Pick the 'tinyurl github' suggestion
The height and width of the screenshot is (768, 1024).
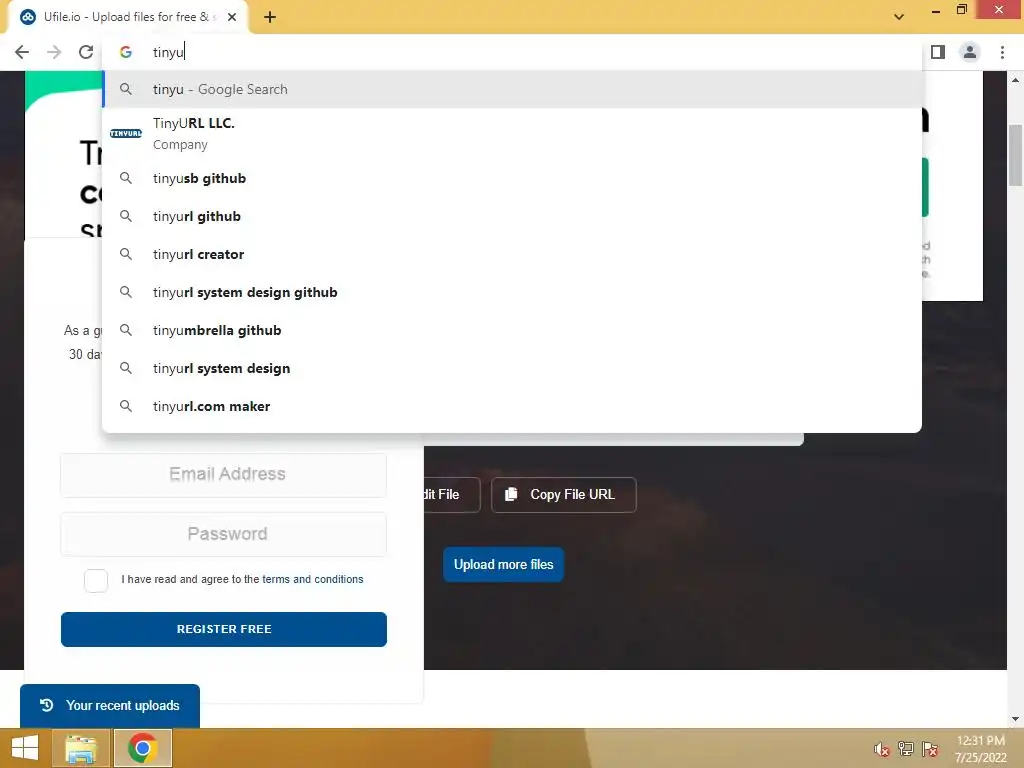pos(512,216)
